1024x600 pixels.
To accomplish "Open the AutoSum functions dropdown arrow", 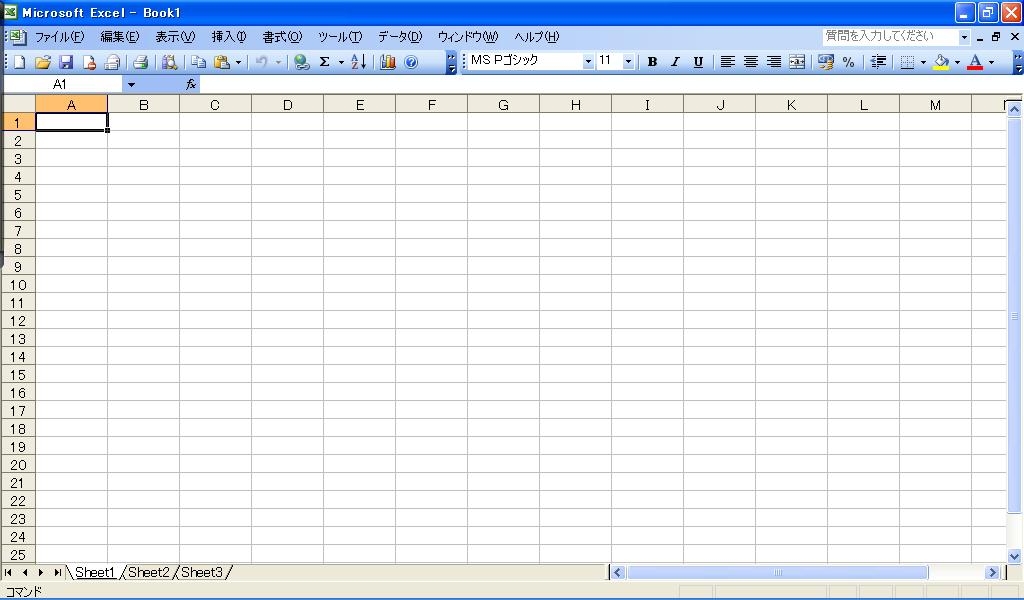I will pyautogui.click(x=341, y=63).
